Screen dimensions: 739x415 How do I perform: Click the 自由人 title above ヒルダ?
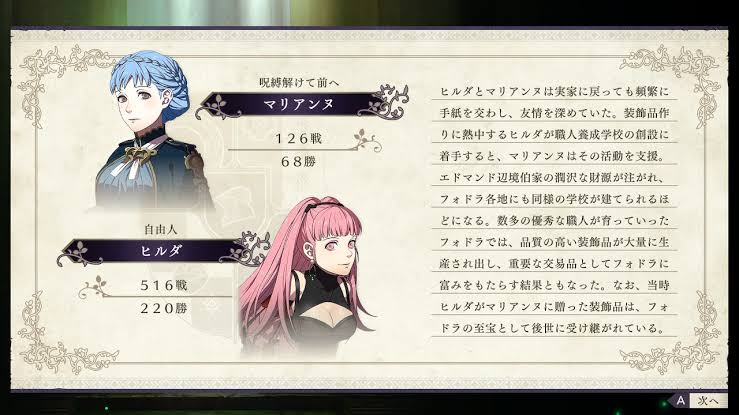coord(160,230)
